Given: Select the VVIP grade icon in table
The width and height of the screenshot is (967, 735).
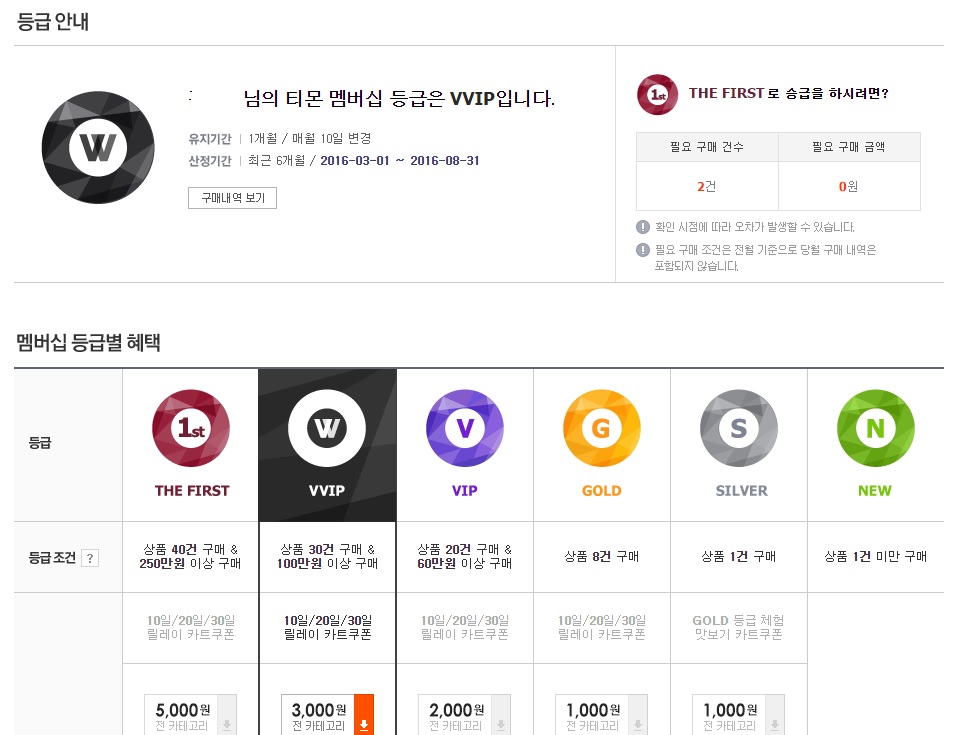Looking at the screenshot, I should 327,430.
